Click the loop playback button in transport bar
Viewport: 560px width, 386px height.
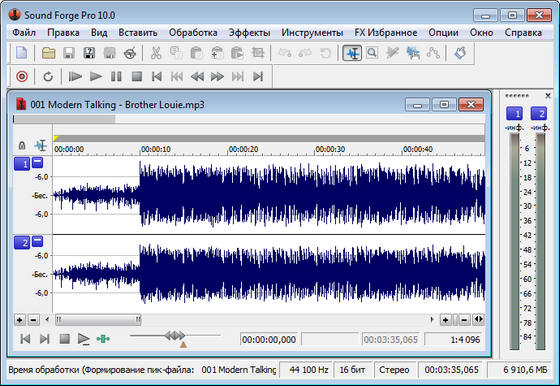pos(48,76)
